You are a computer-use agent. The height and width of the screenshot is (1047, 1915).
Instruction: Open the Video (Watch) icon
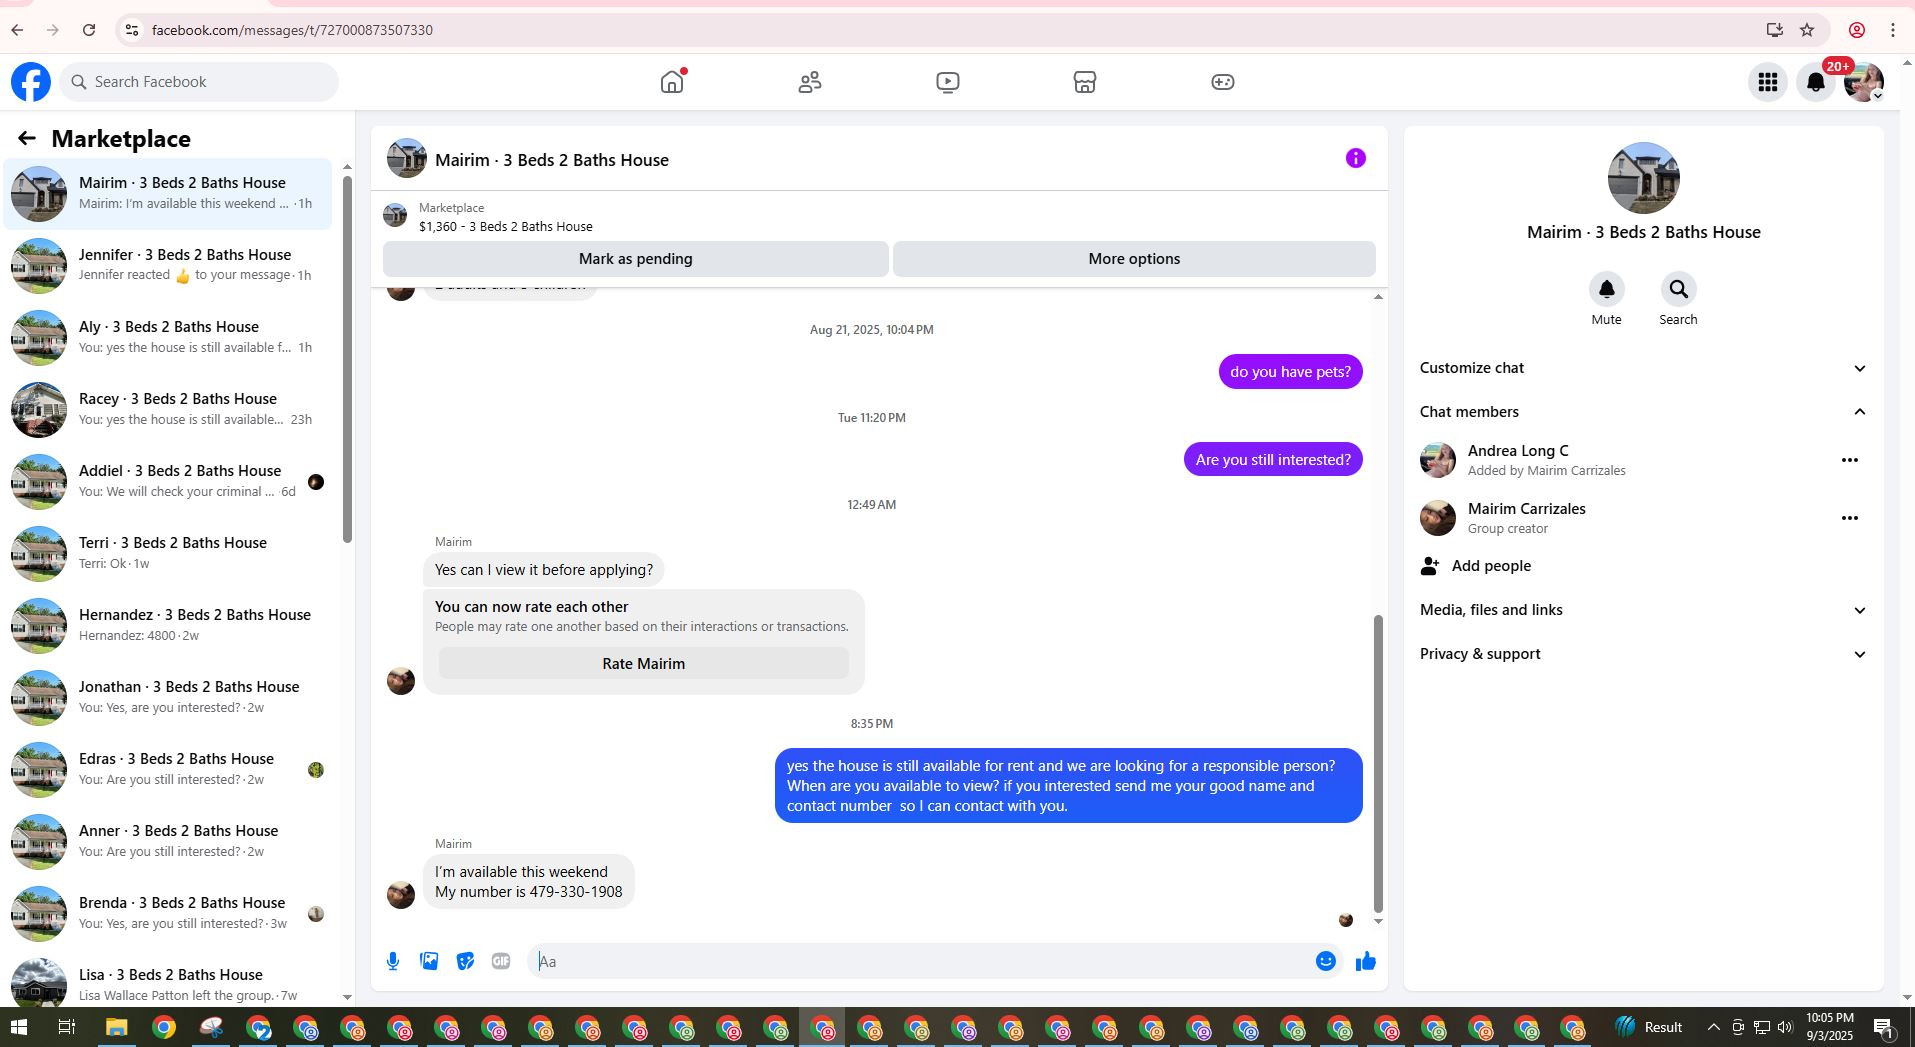(948, 82)
